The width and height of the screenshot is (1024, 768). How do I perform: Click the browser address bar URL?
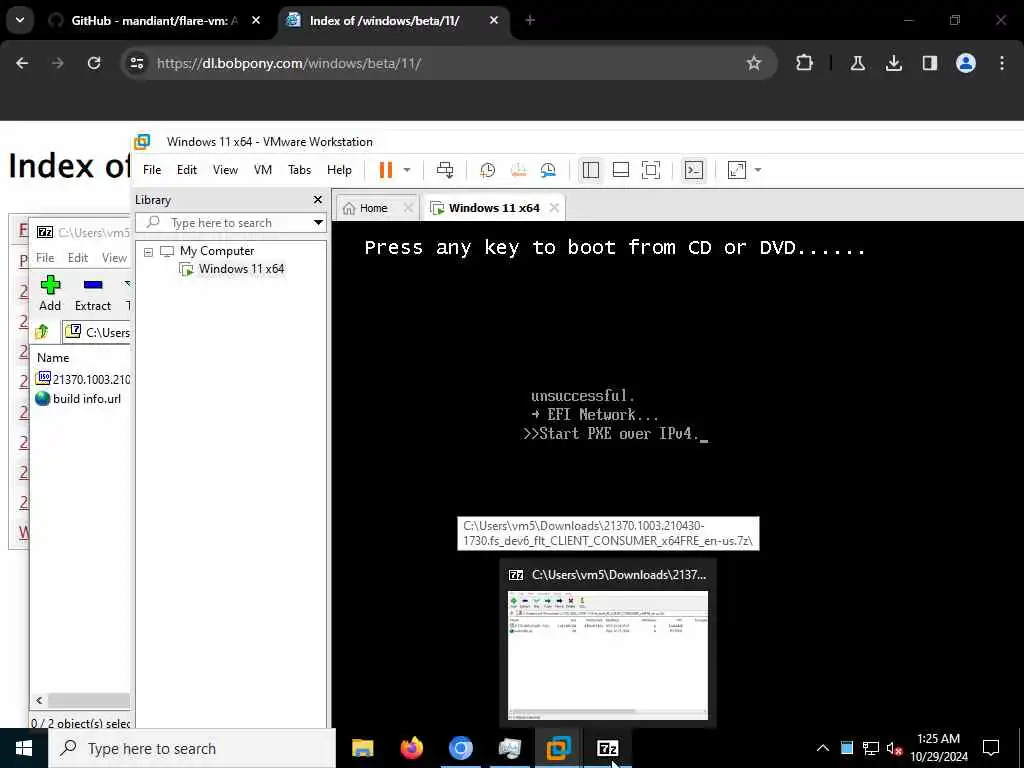[289, 63]
